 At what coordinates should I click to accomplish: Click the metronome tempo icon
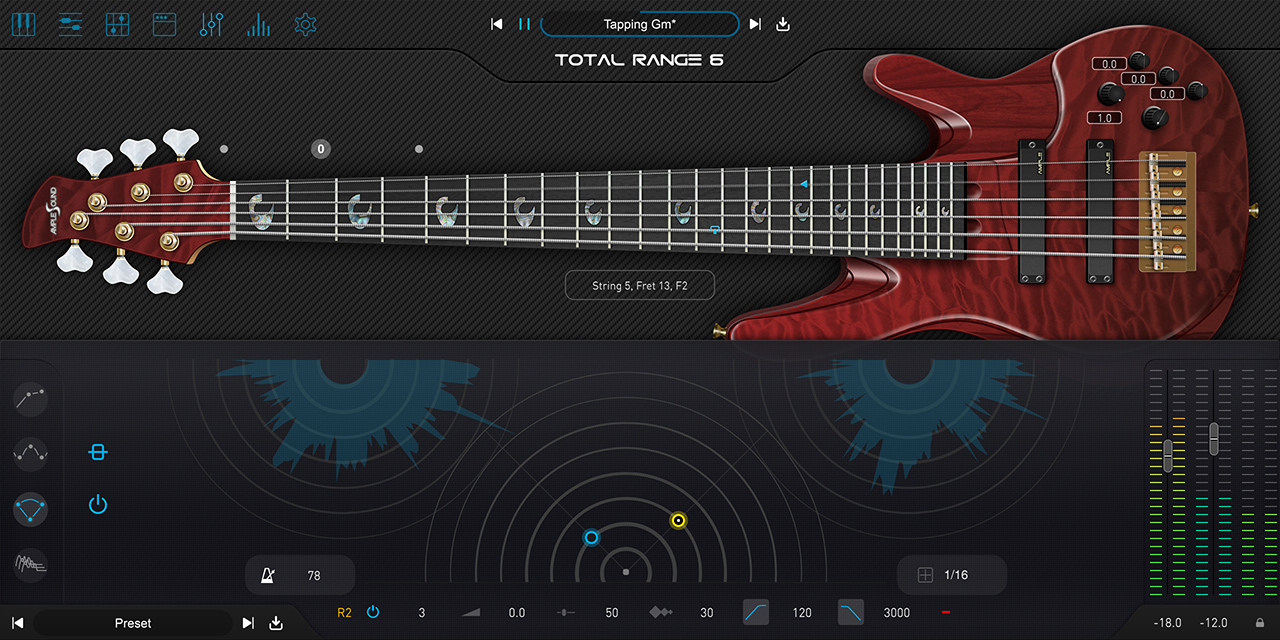pyautogui.click(x=268, y=575)
